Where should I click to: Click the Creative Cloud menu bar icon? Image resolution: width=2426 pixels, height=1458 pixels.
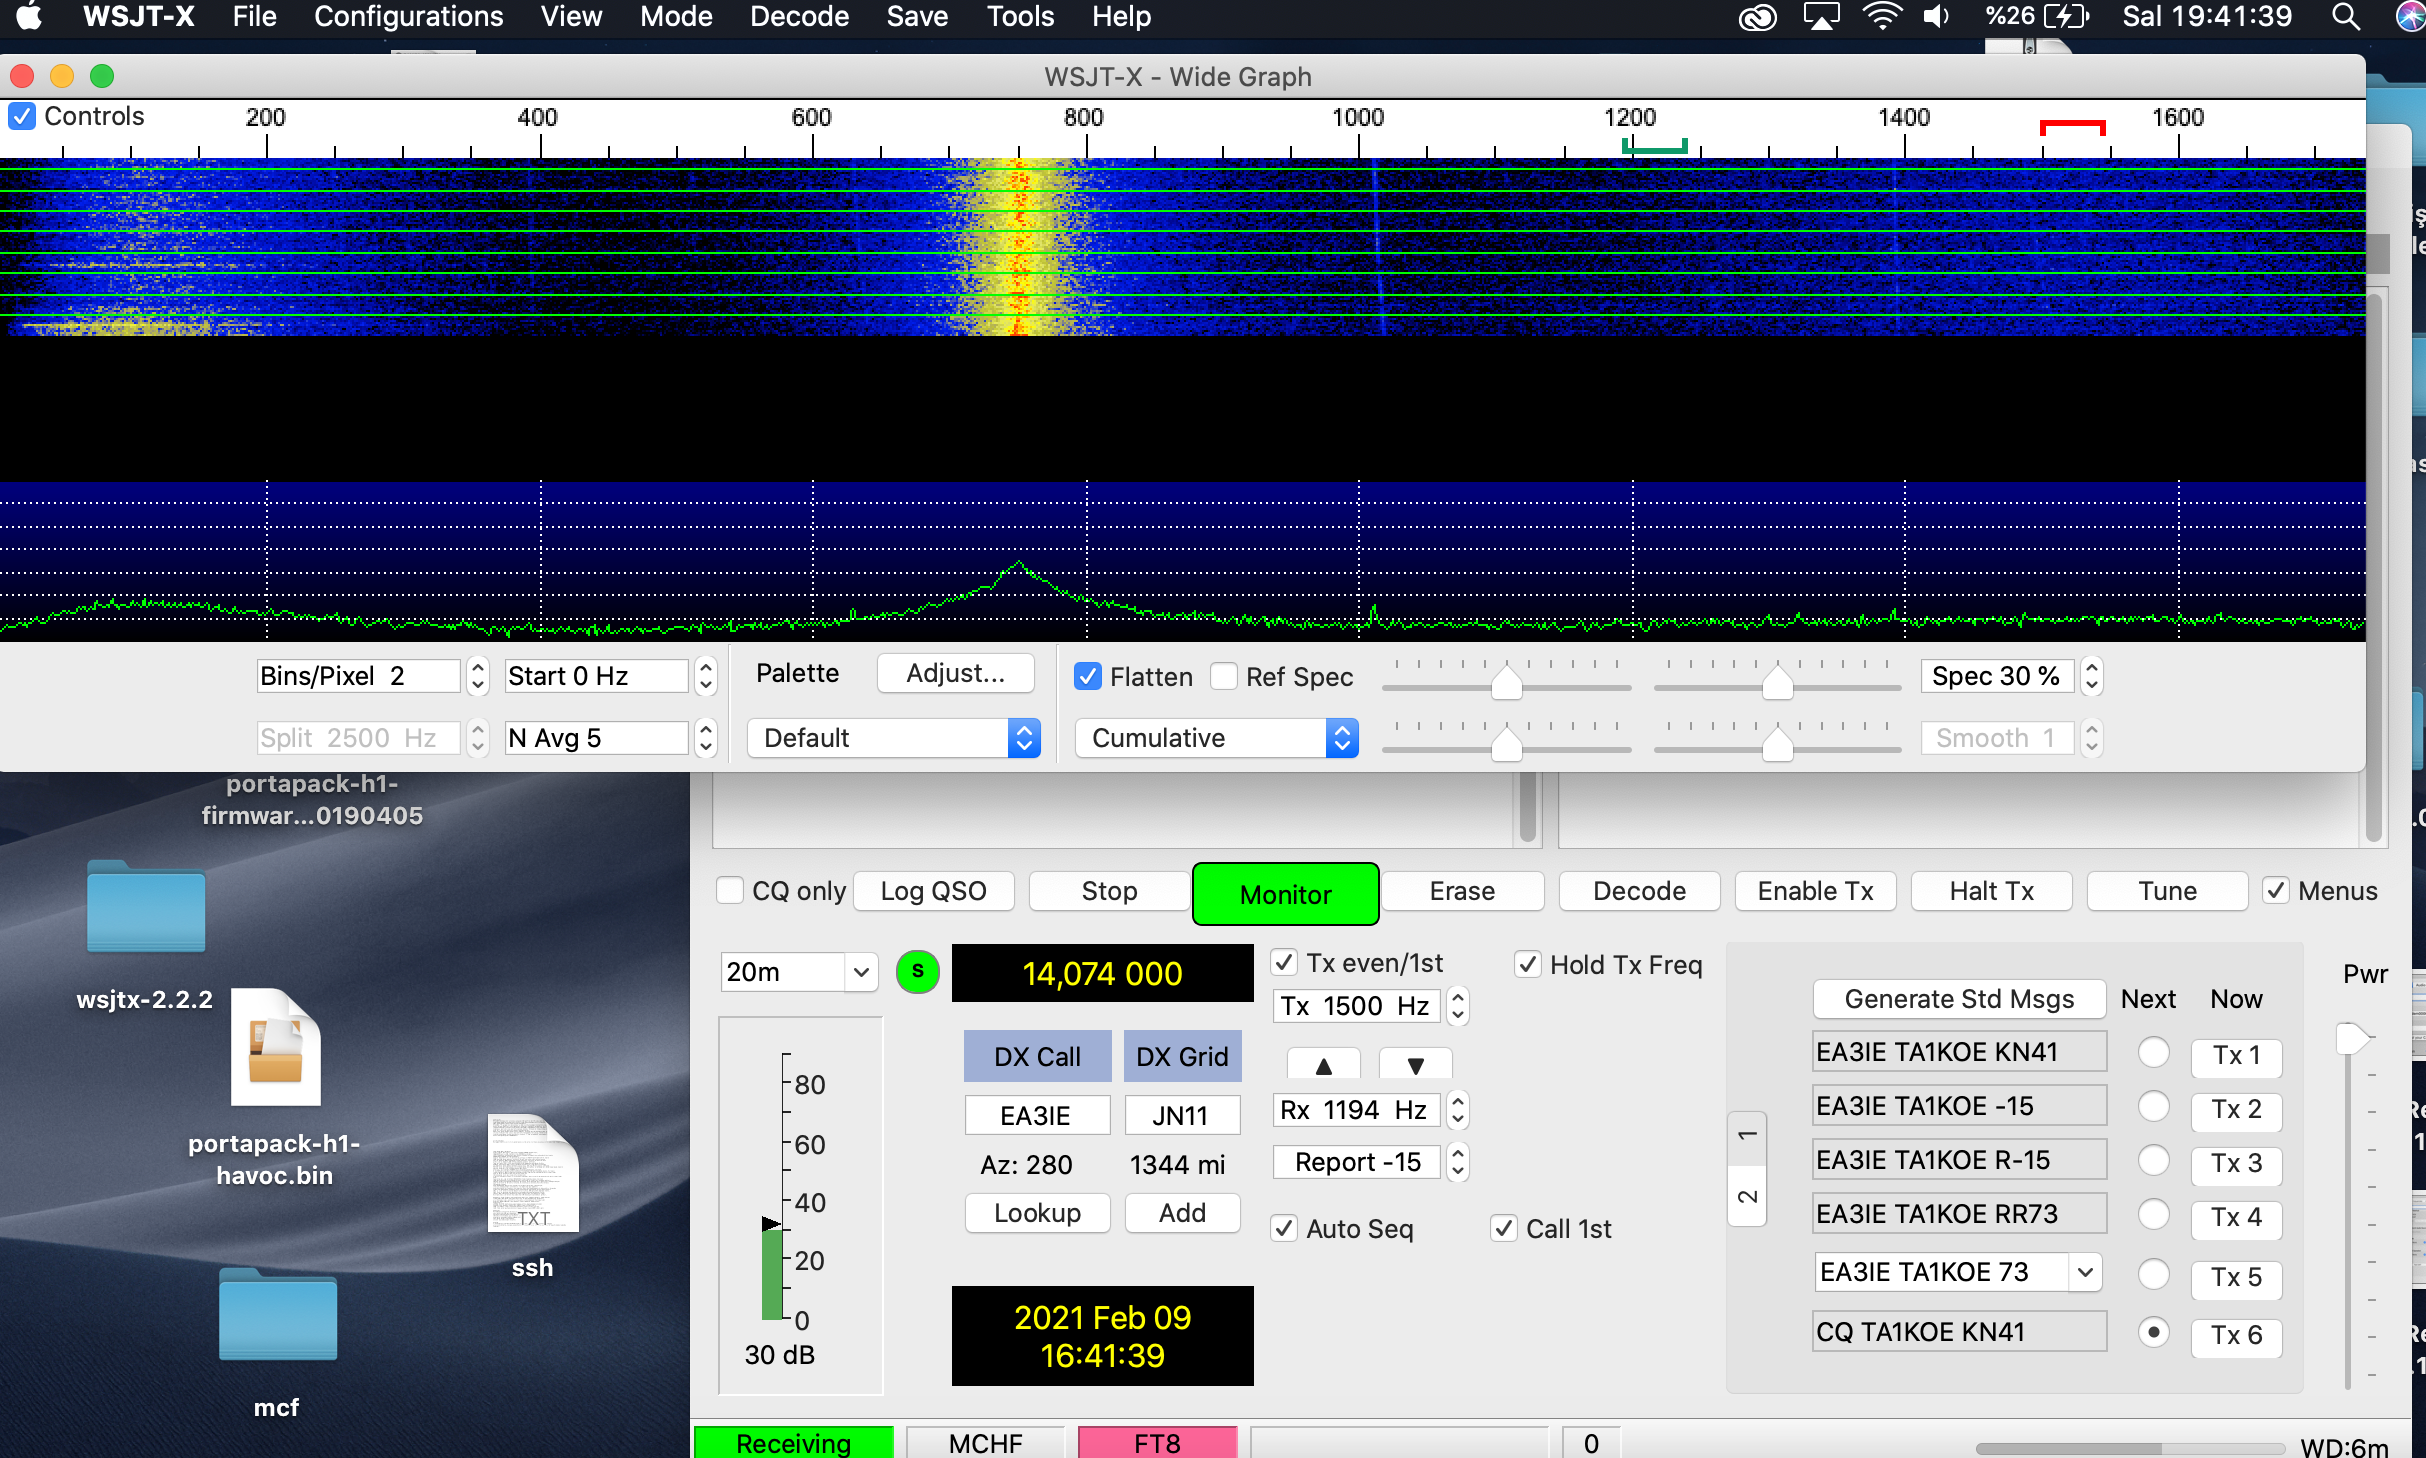[1757, 17]
